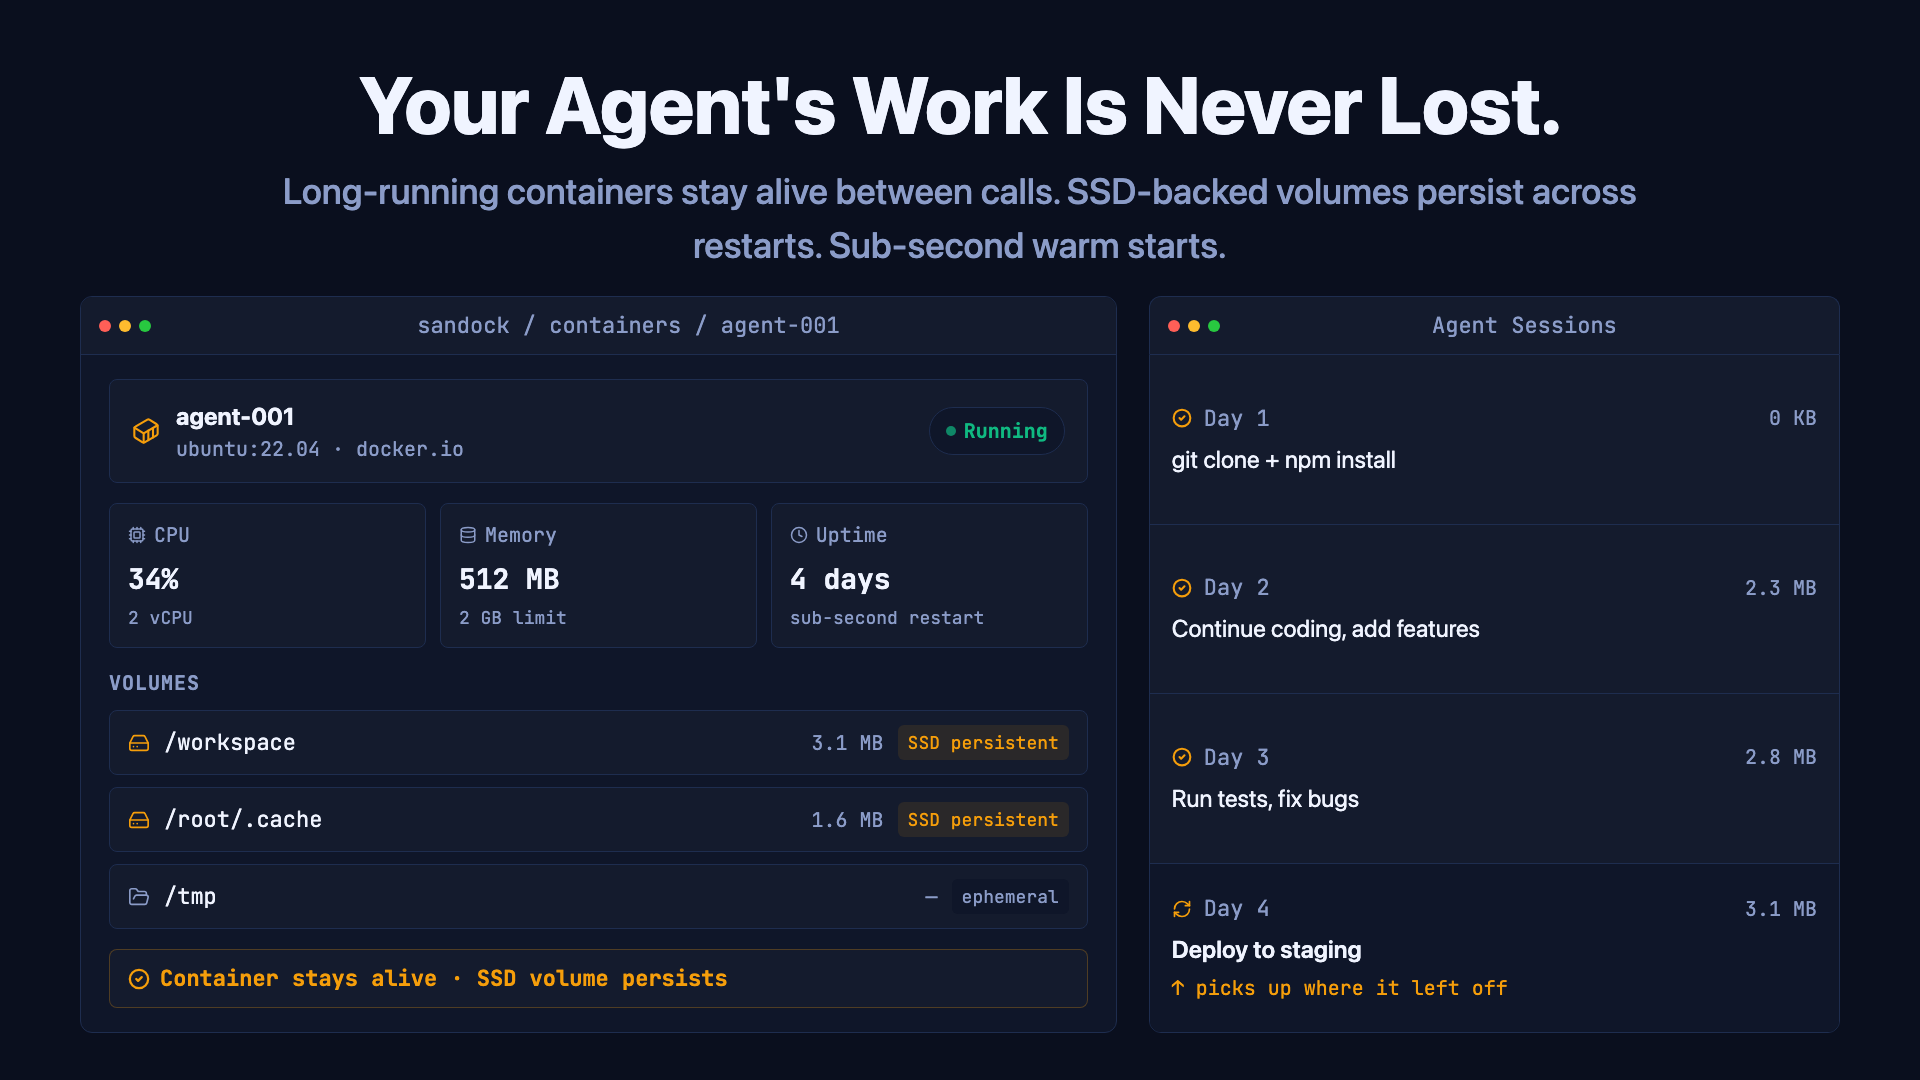Click the agent-001 container cube icon

[146, 431]
